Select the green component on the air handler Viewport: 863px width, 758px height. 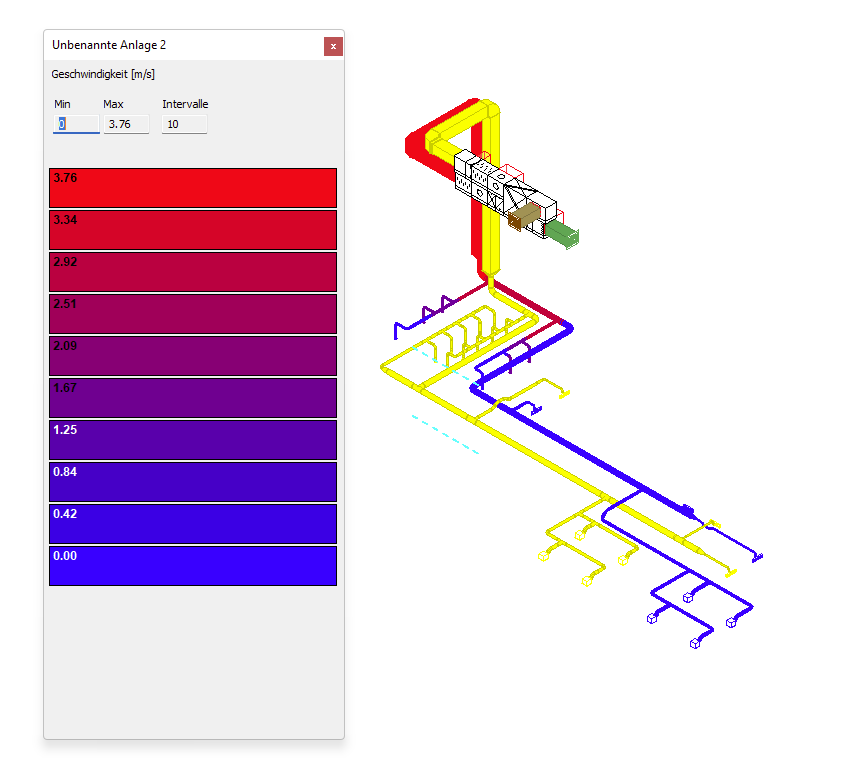pos(563,235)
